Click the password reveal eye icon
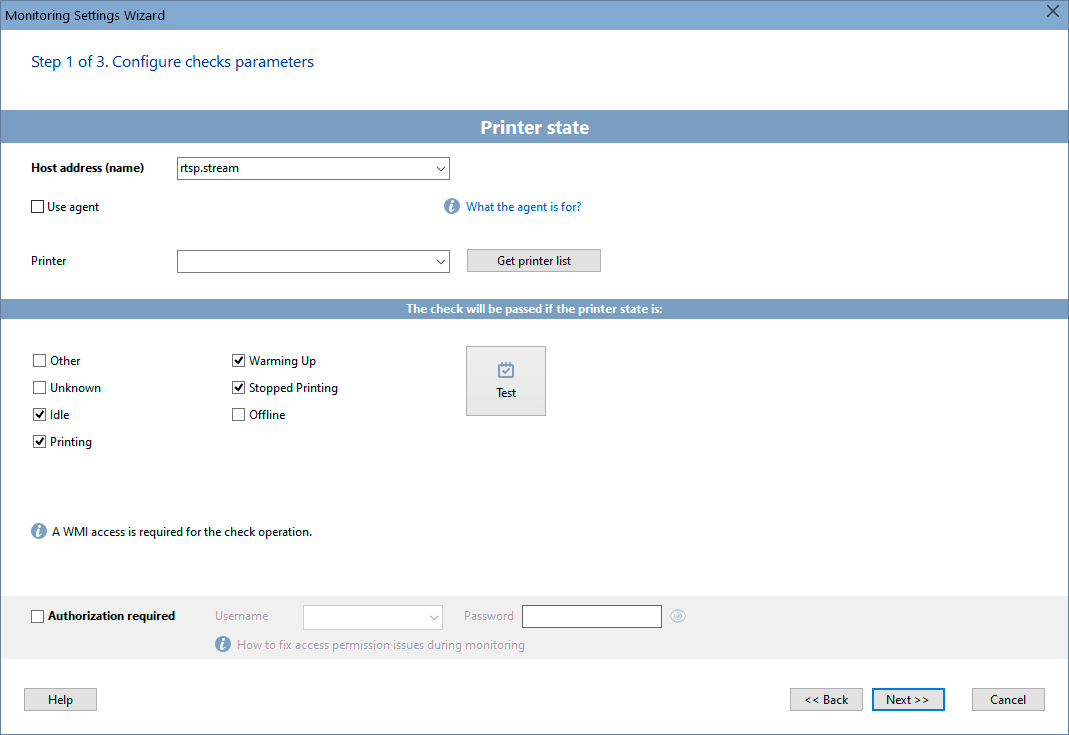 coord(677,616)
